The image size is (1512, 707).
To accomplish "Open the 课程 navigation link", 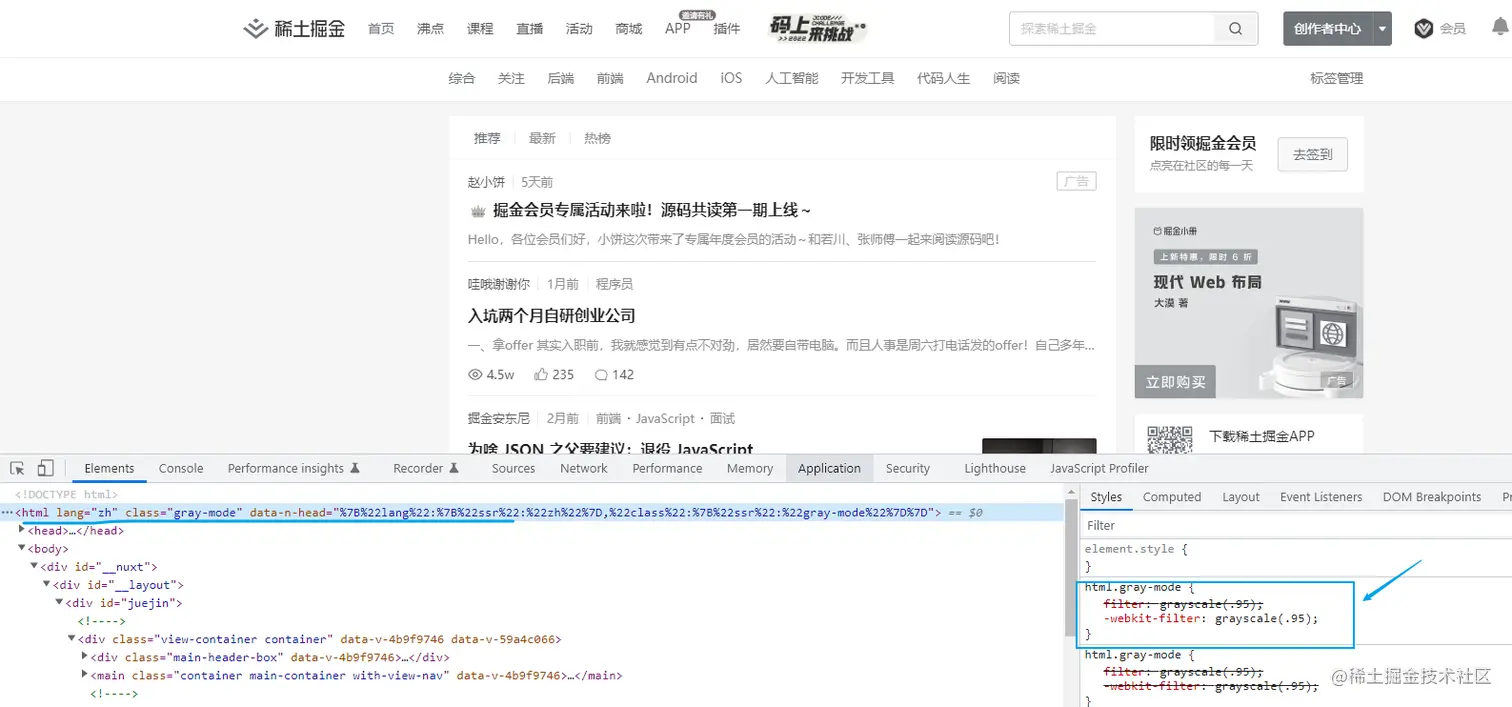I will pos(480,29).
